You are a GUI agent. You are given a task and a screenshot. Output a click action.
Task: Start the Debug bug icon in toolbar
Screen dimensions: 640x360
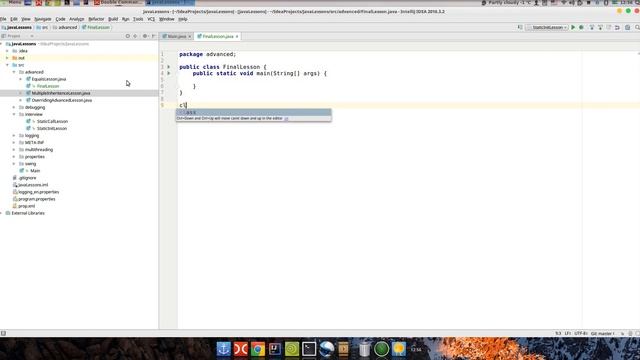pos(581,27)
